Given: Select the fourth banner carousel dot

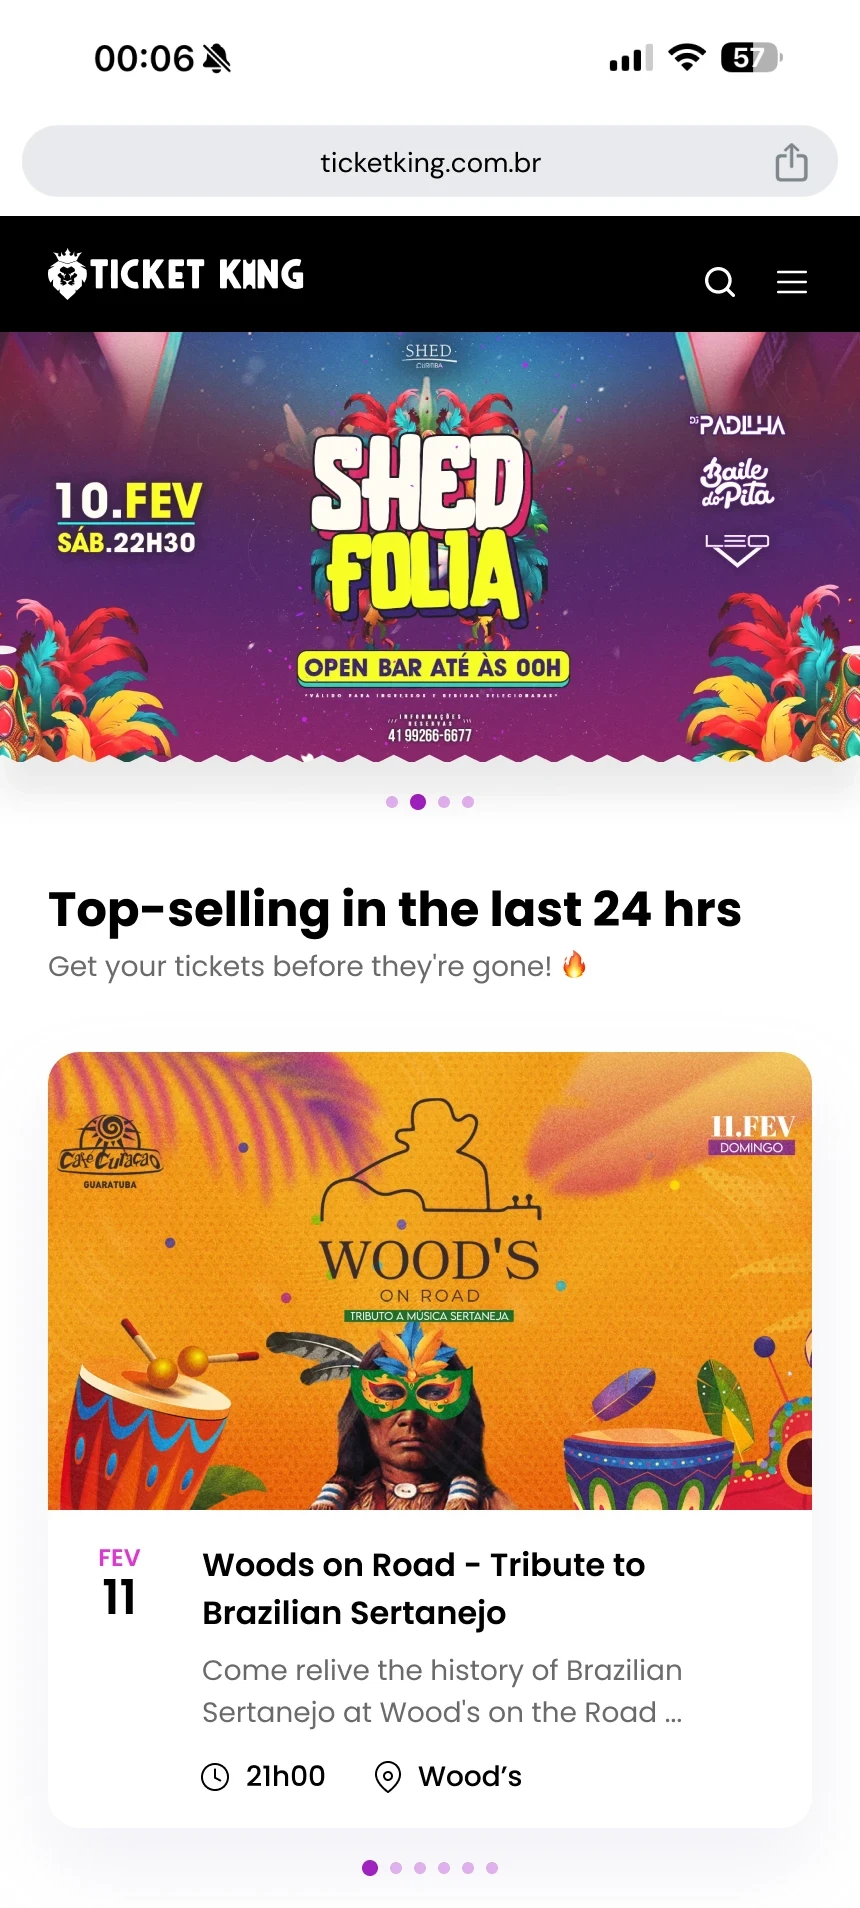Looking at the screenshot, I should coord(468,802).
